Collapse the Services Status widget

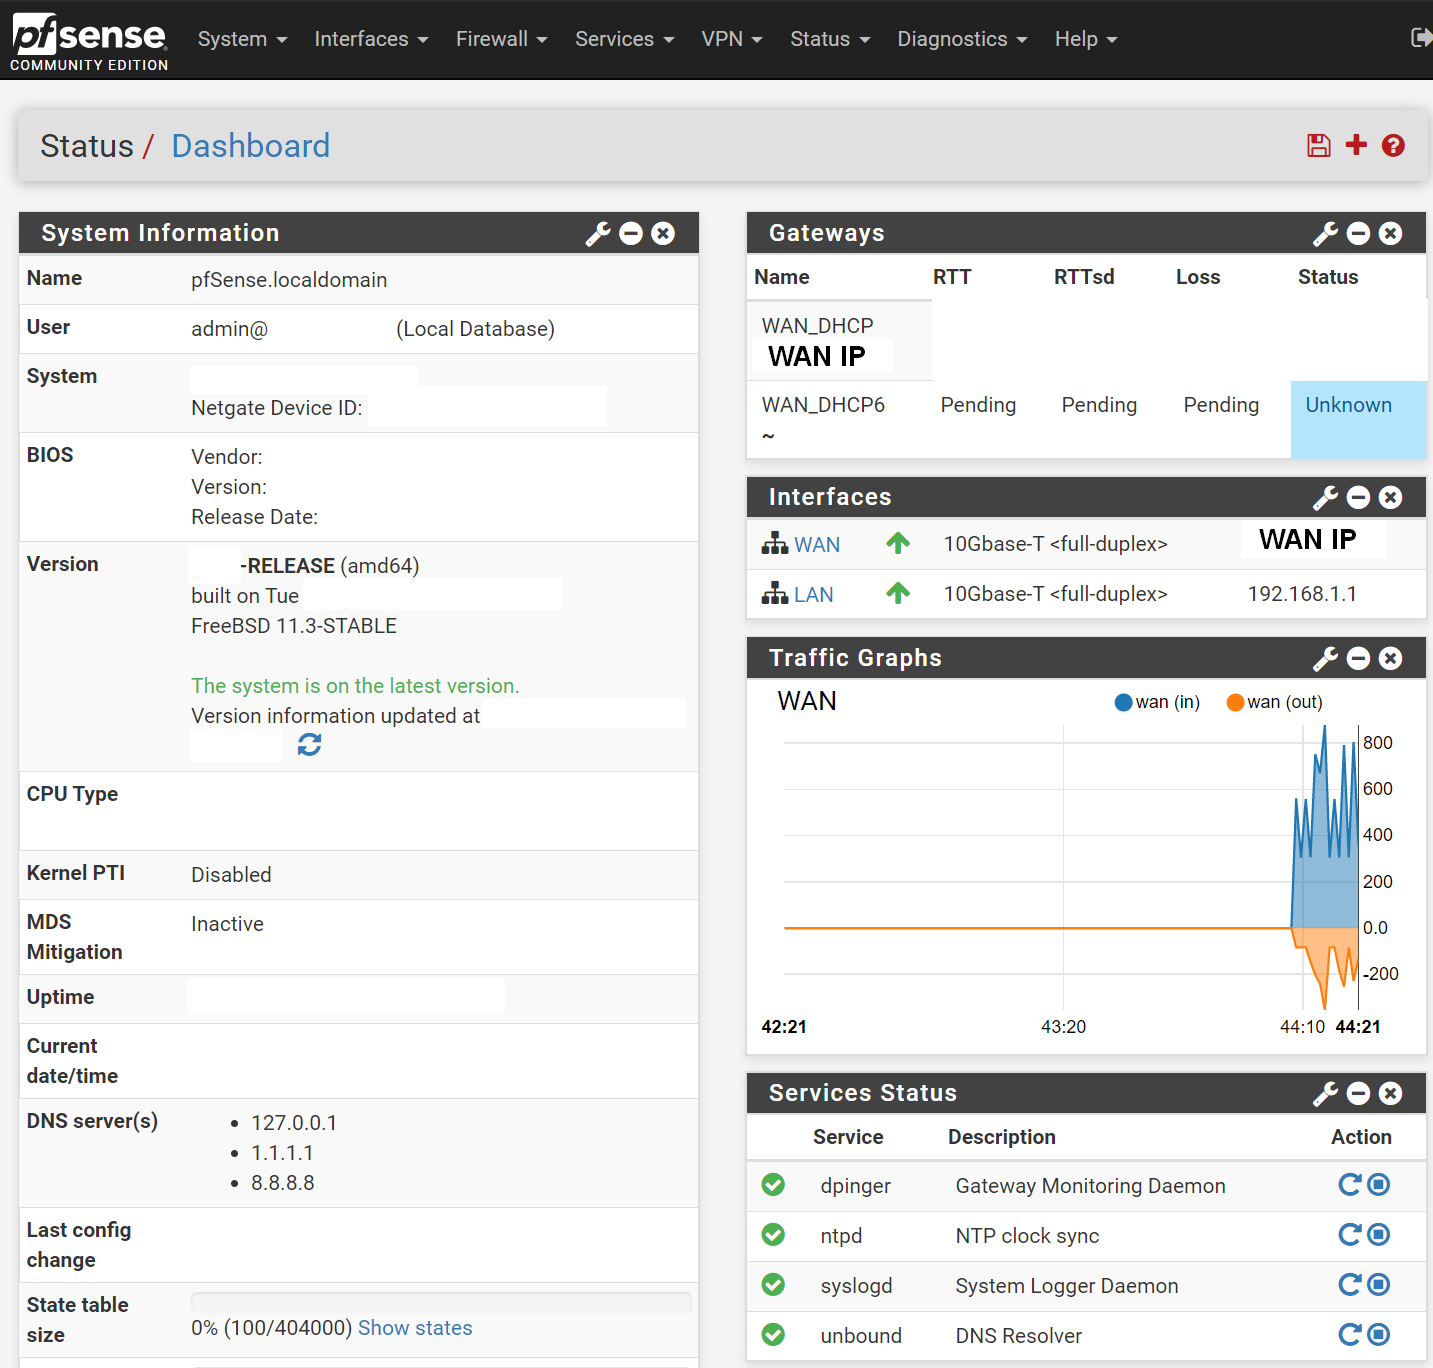pos(1358,1094)
